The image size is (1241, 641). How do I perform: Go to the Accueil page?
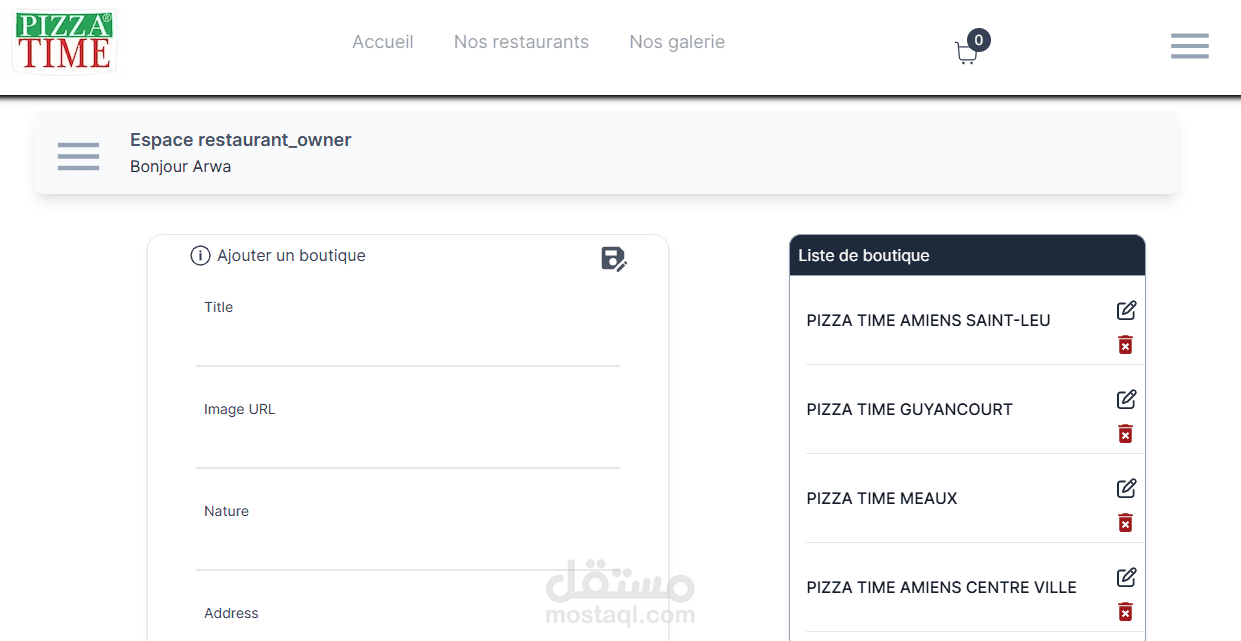pos(382,42)
